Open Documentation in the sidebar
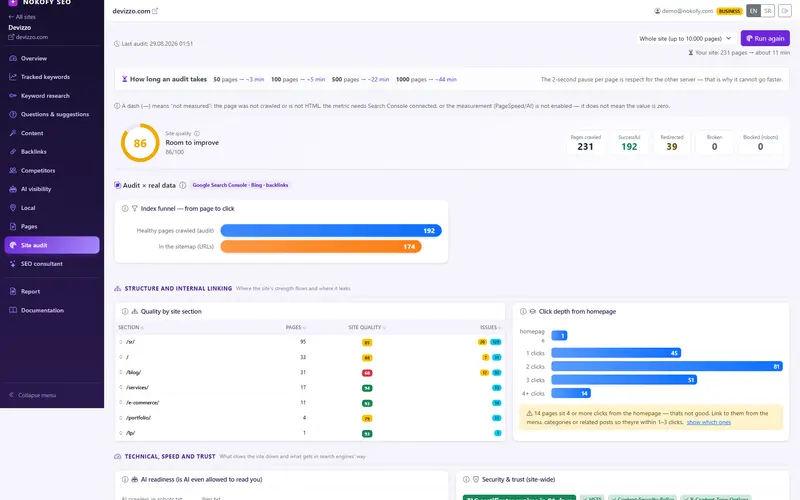Screen dimensions: 800x500 52,310
